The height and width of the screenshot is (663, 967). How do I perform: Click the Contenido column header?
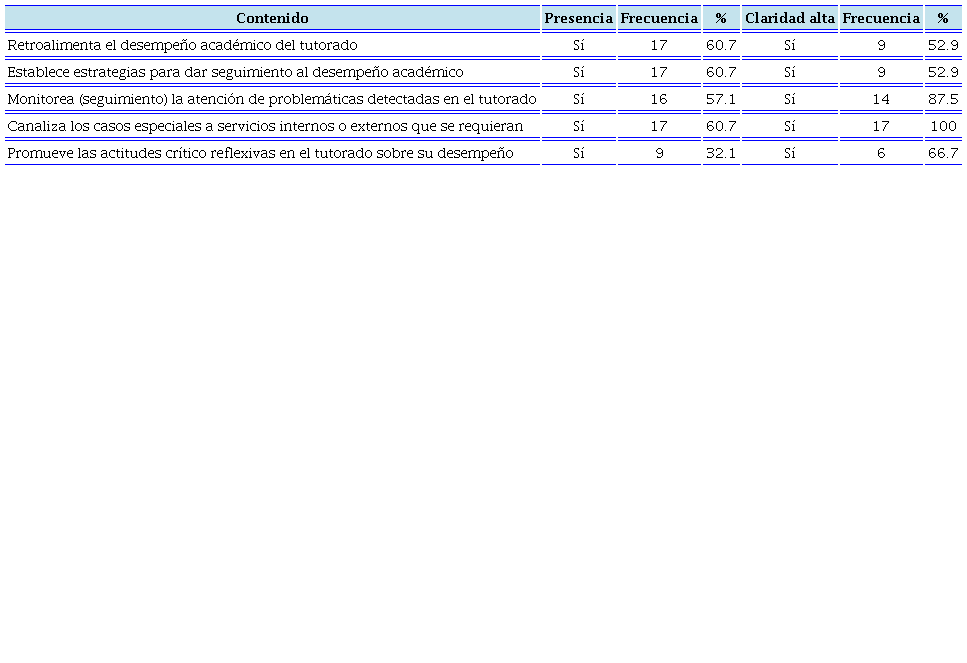tap(272, 18)
